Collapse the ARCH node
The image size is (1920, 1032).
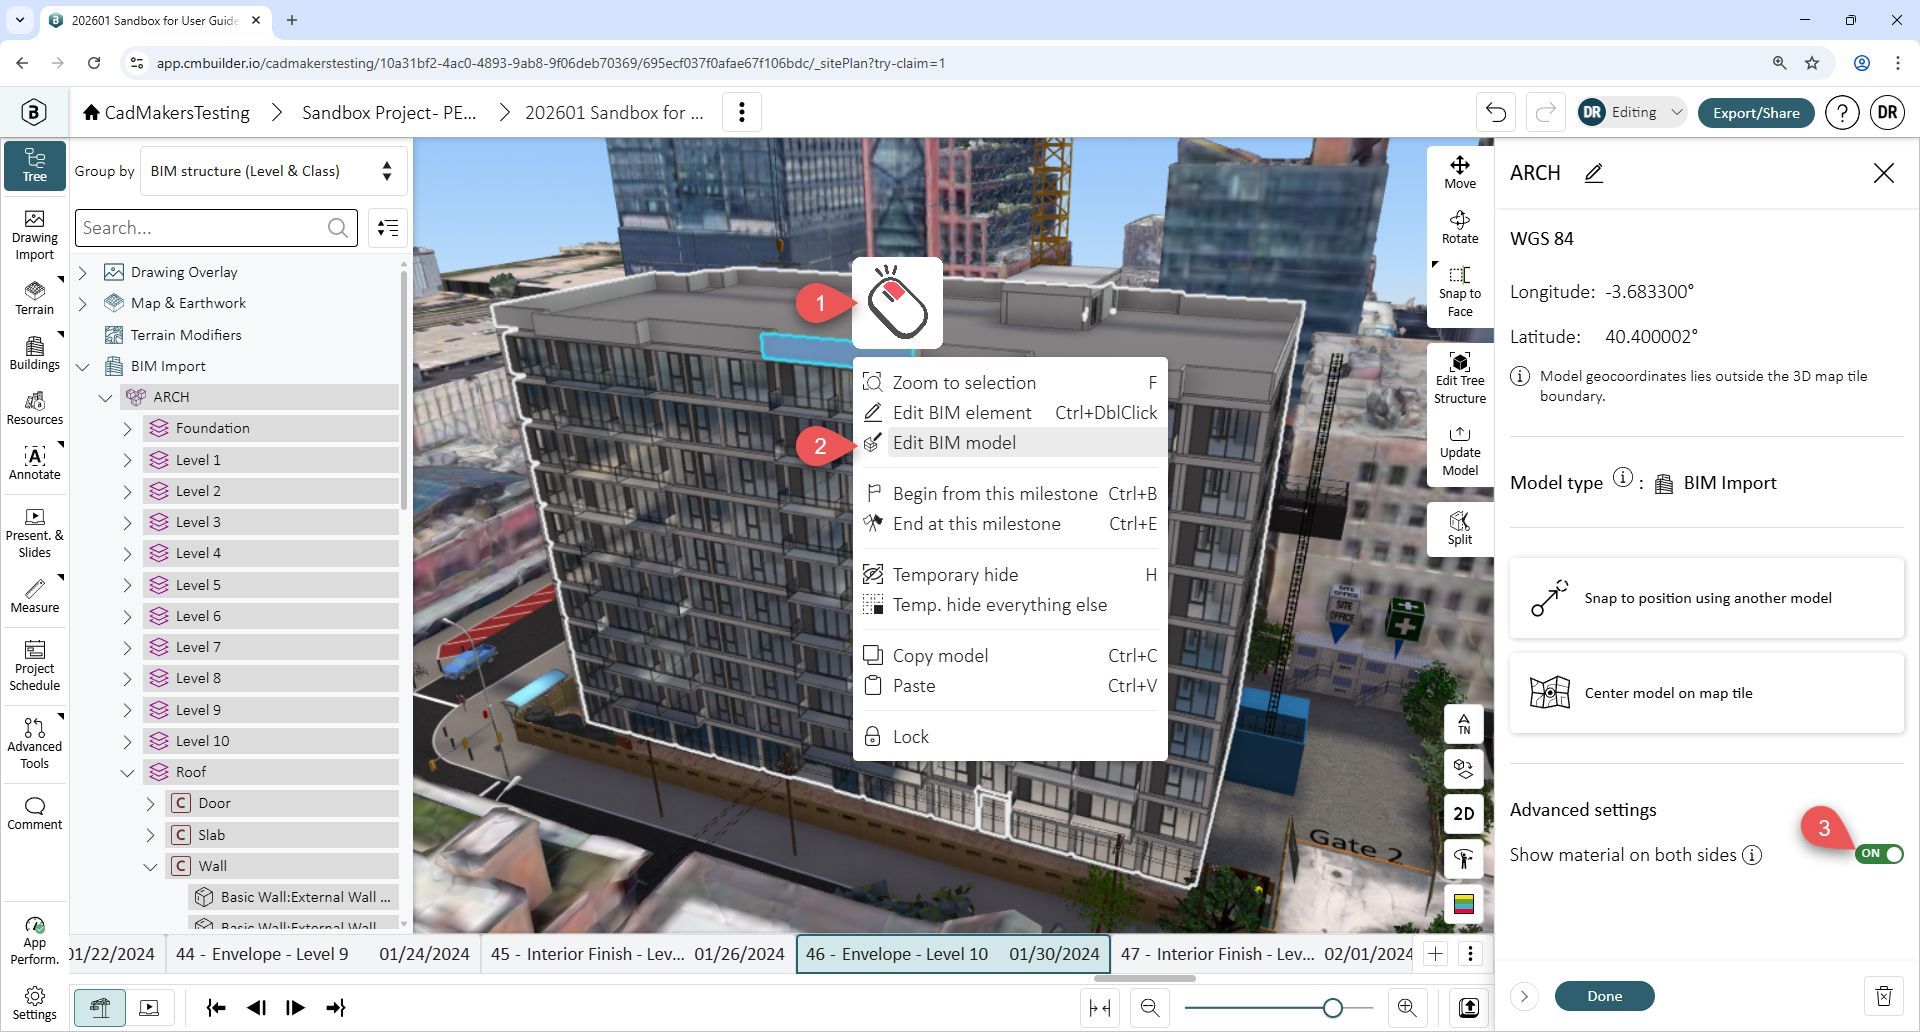(105, 397)
